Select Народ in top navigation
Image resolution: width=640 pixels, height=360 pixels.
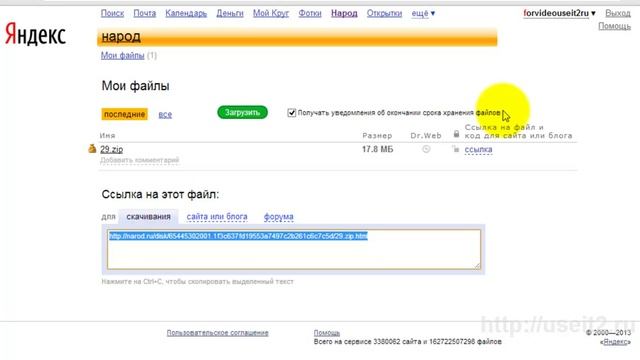344,13
